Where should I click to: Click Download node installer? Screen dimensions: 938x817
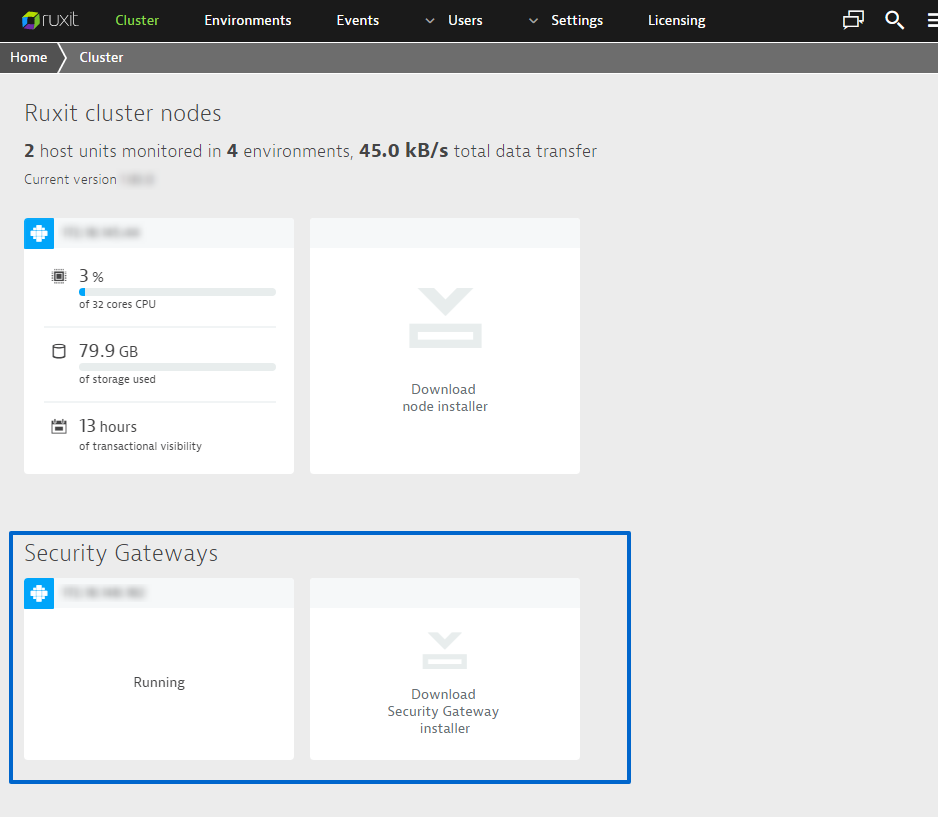pyautogui.click(x=444, y=398)
